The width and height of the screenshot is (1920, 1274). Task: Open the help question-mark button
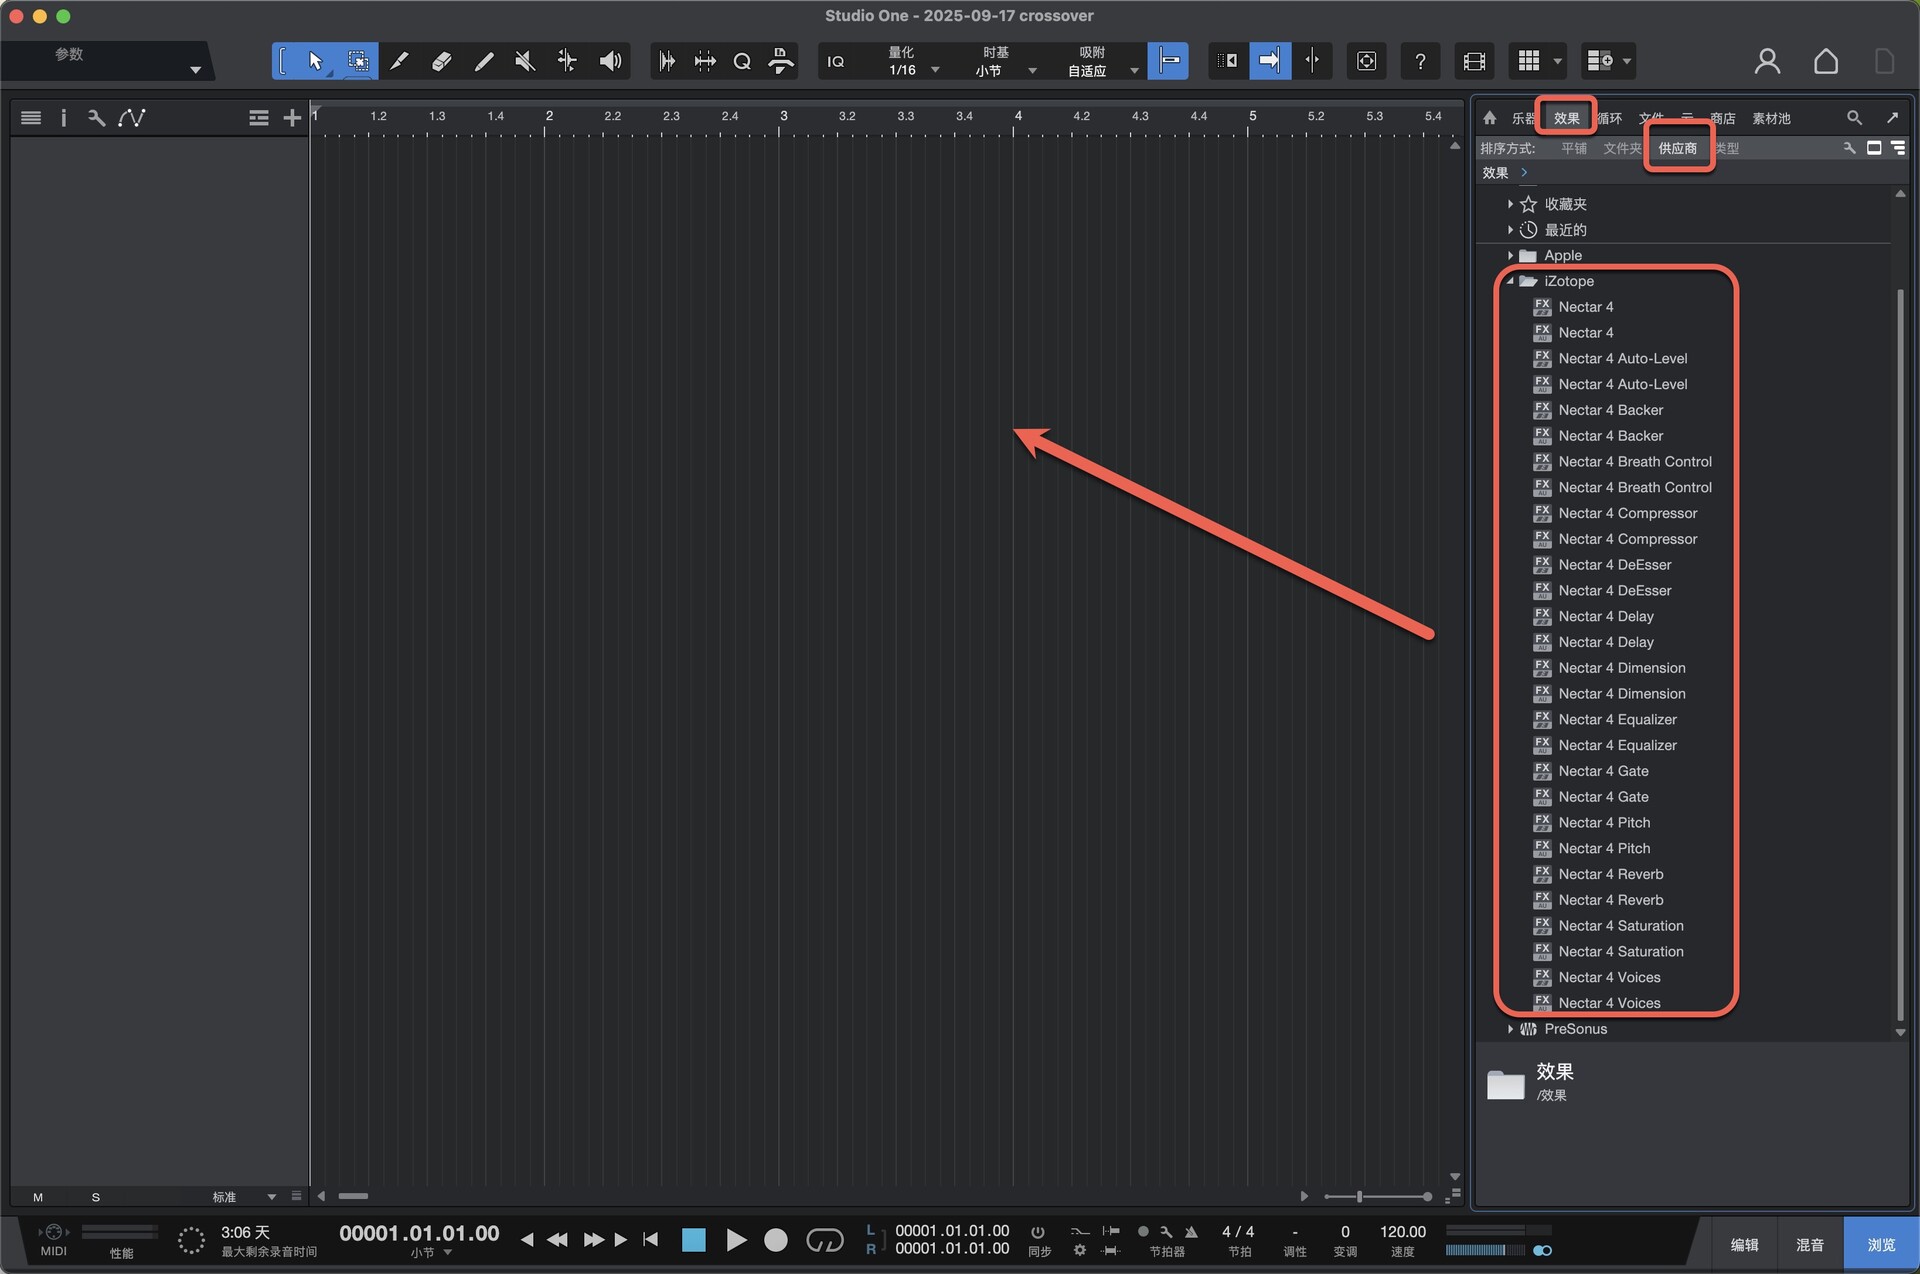coord(1420,61)
